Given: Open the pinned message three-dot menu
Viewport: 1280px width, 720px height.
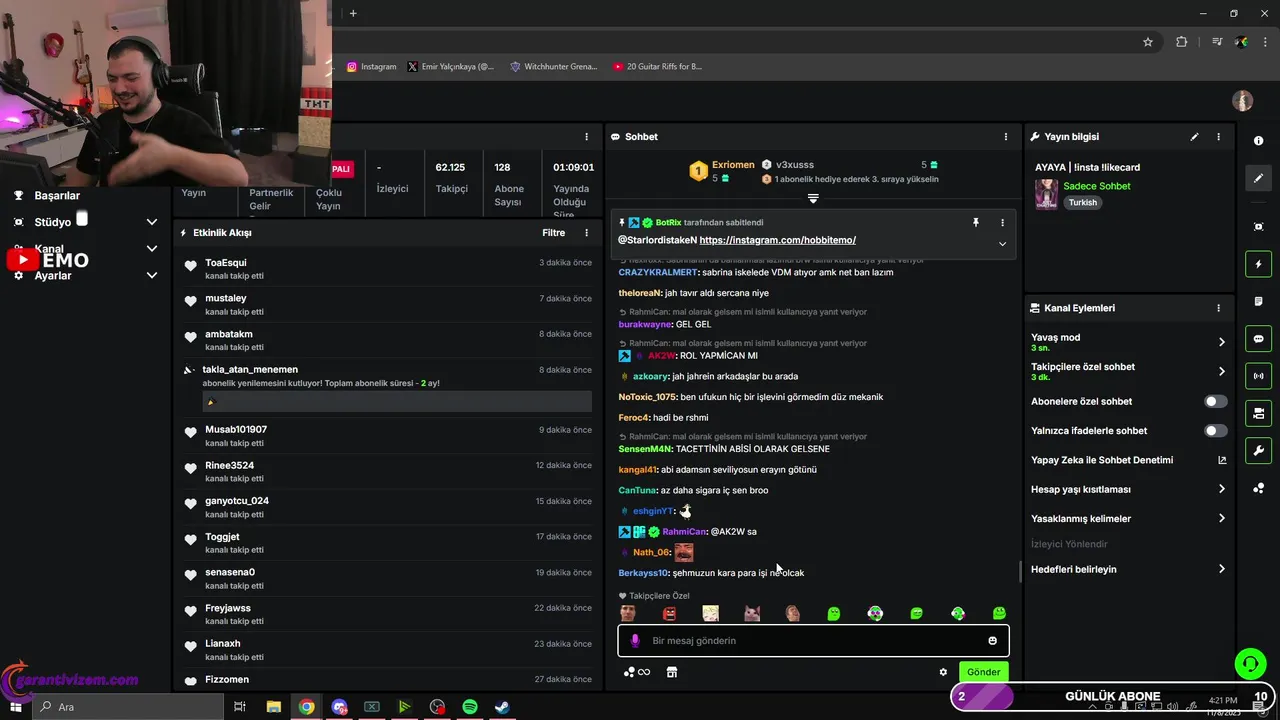Looking at the screenshot, I should pyautogui.click(x=1002, y=222).
